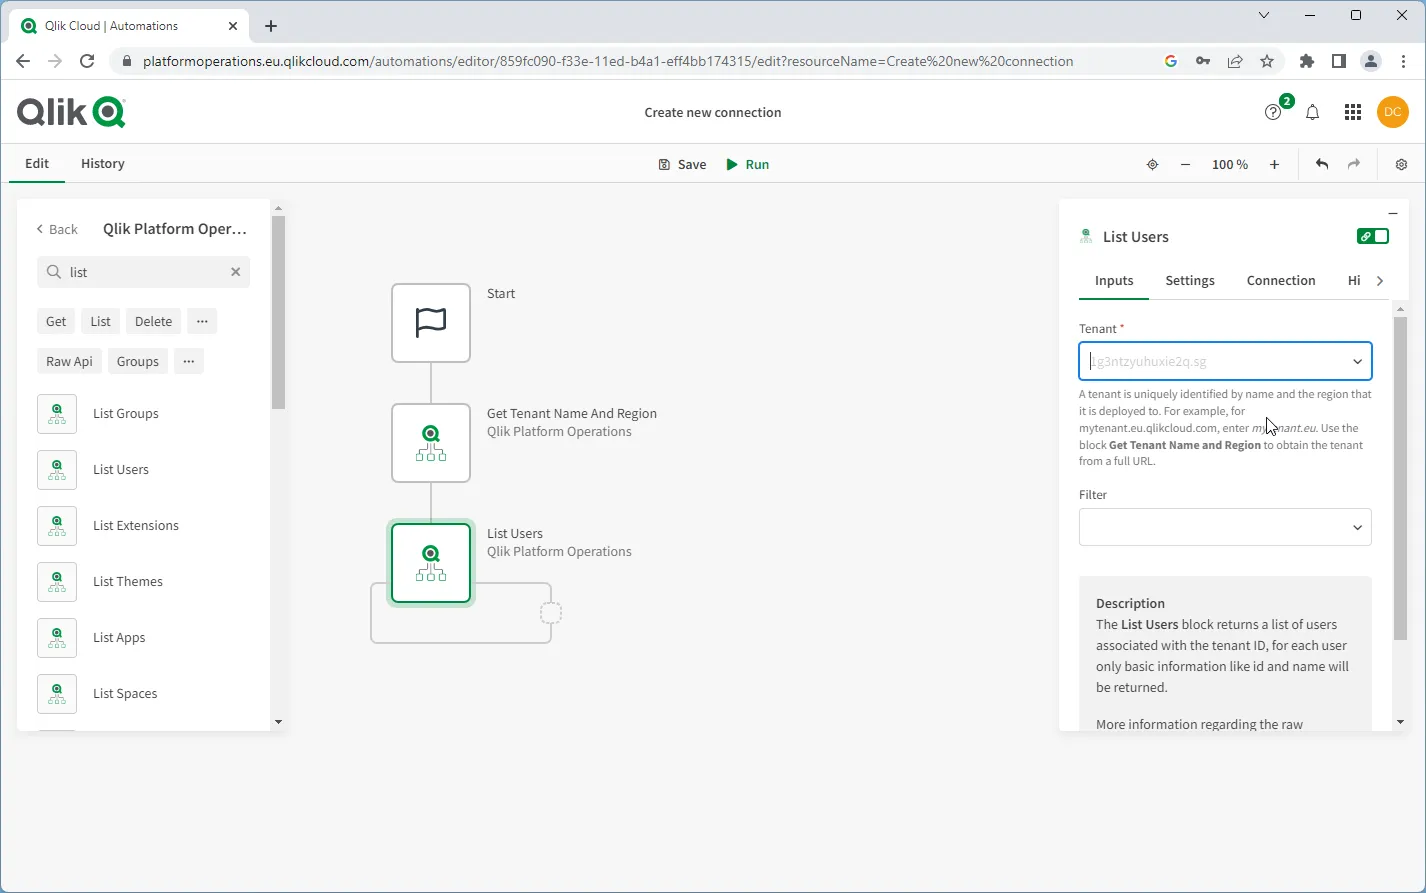Image resolution: width=1426 pixels, height=893 pixels.
Task: Open the apps grid launcher
Action: click(1352, 113)
